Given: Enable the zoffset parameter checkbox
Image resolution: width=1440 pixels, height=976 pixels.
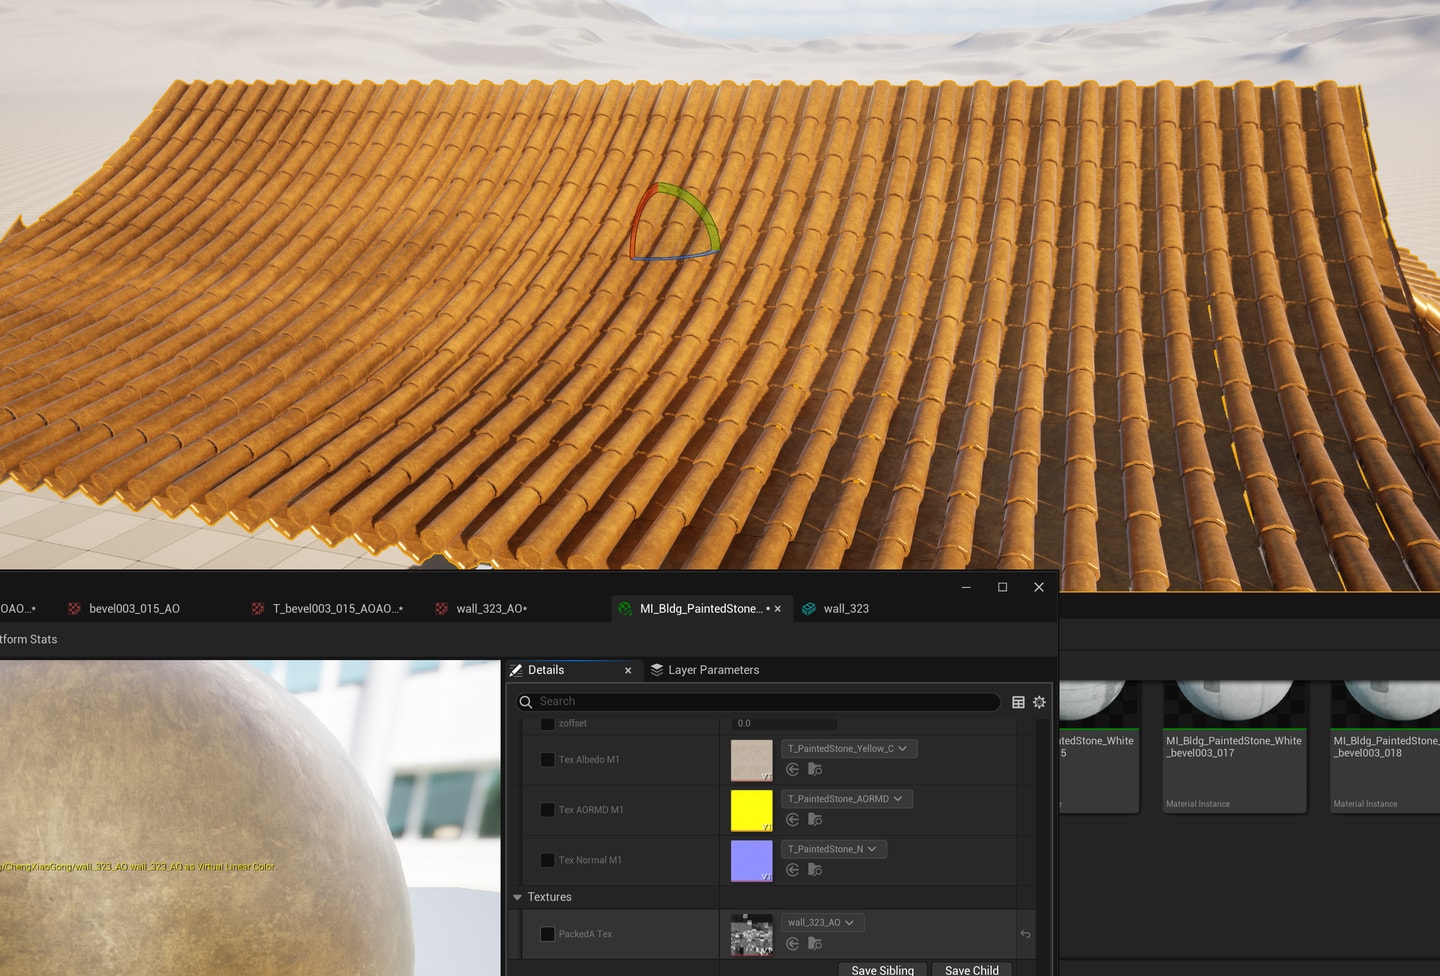Looking at the screenshot, I should click(547, 723).
